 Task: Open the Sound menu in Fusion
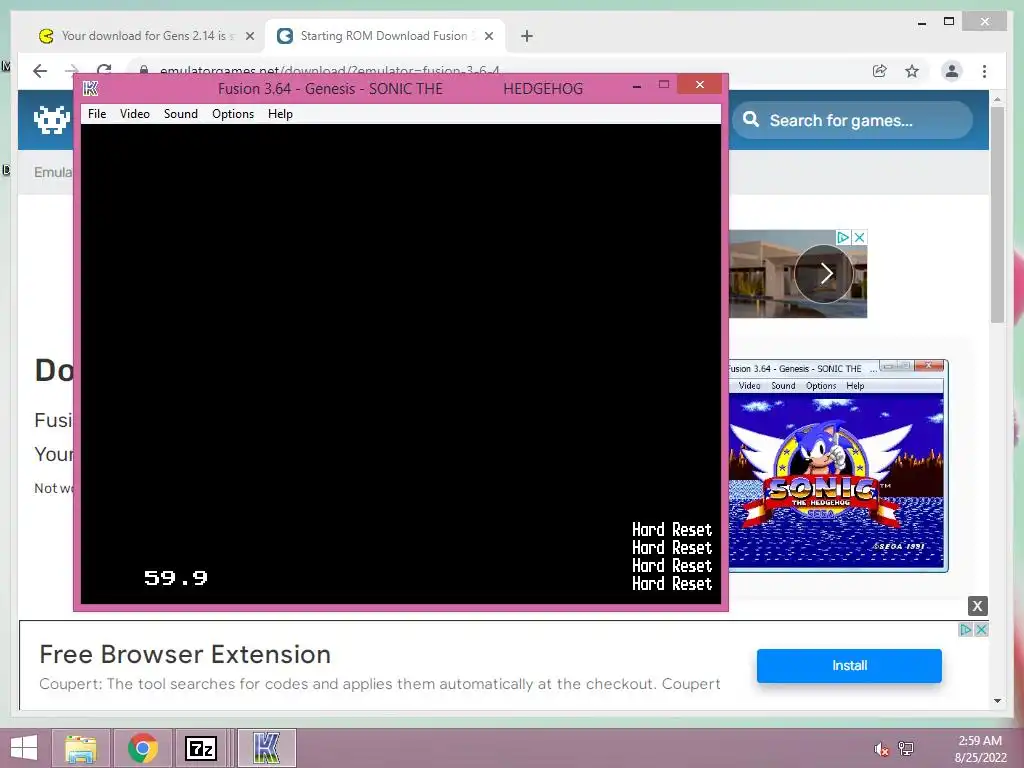(180, 114)
